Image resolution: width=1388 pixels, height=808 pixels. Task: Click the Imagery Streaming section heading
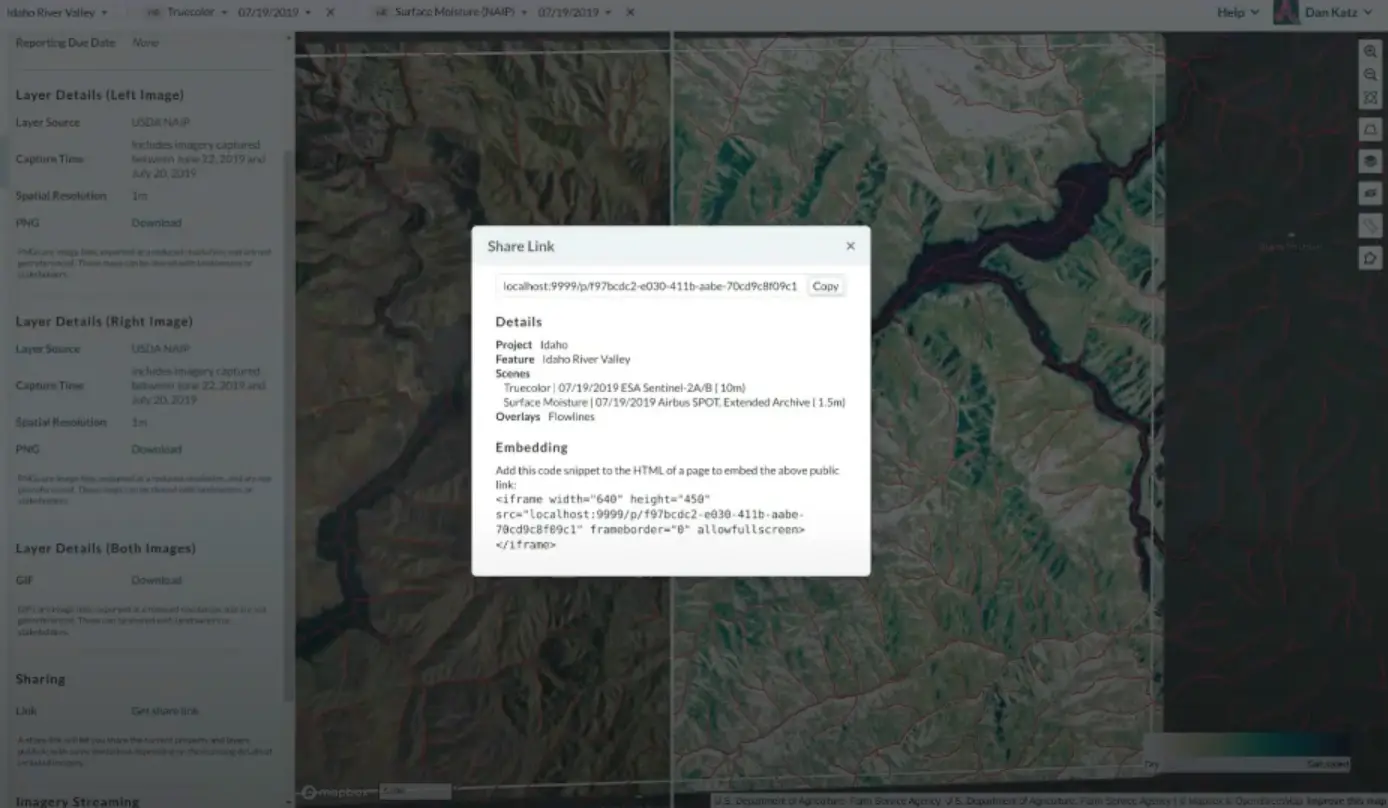[x=77, y=801]
